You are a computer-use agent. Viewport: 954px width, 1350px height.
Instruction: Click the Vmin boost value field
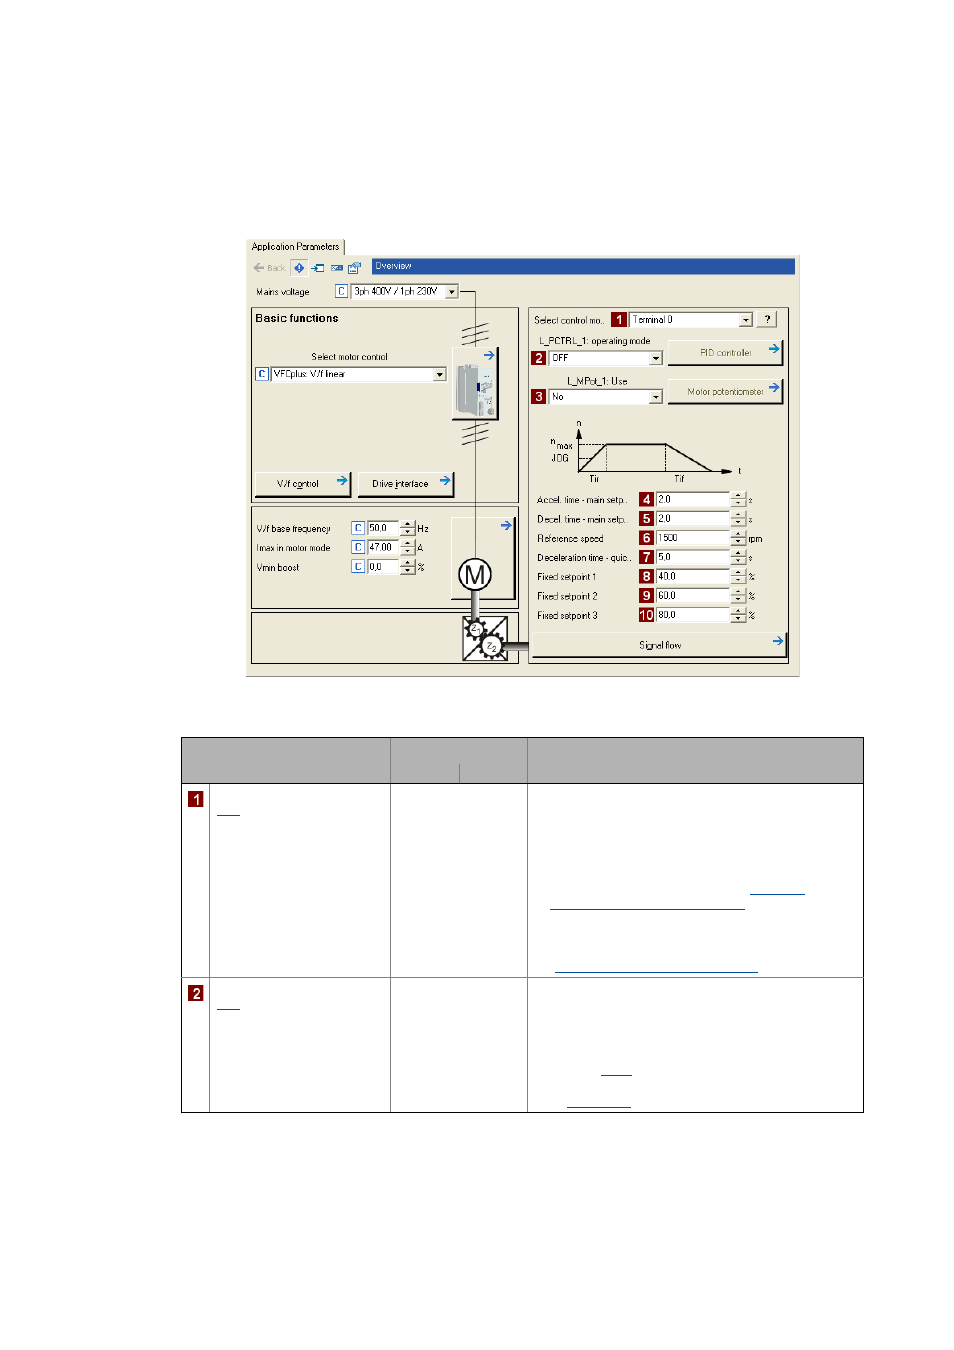383,566
